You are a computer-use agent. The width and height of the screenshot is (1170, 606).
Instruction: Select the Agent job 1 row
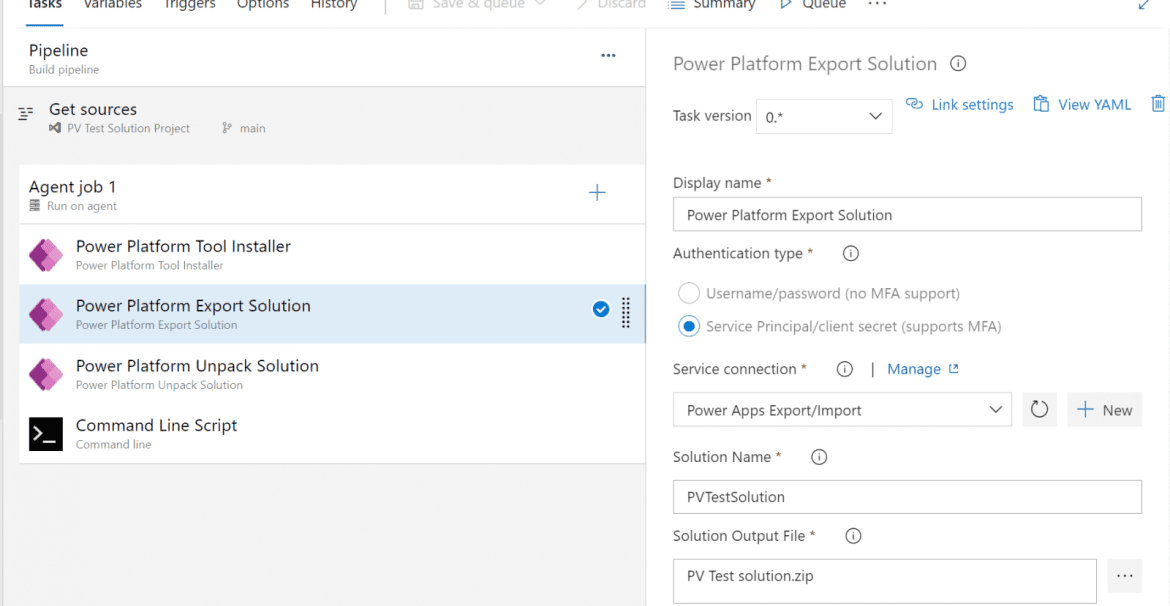pos(332,194)
